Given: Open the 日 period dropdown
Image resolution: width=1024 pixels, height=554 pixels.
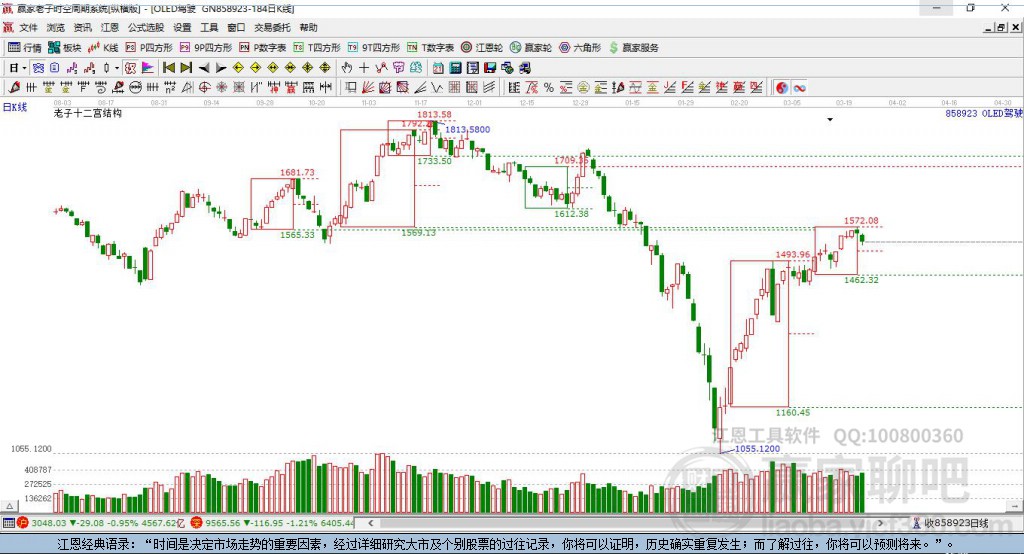Looking at the screenshot, I should 18,67.
